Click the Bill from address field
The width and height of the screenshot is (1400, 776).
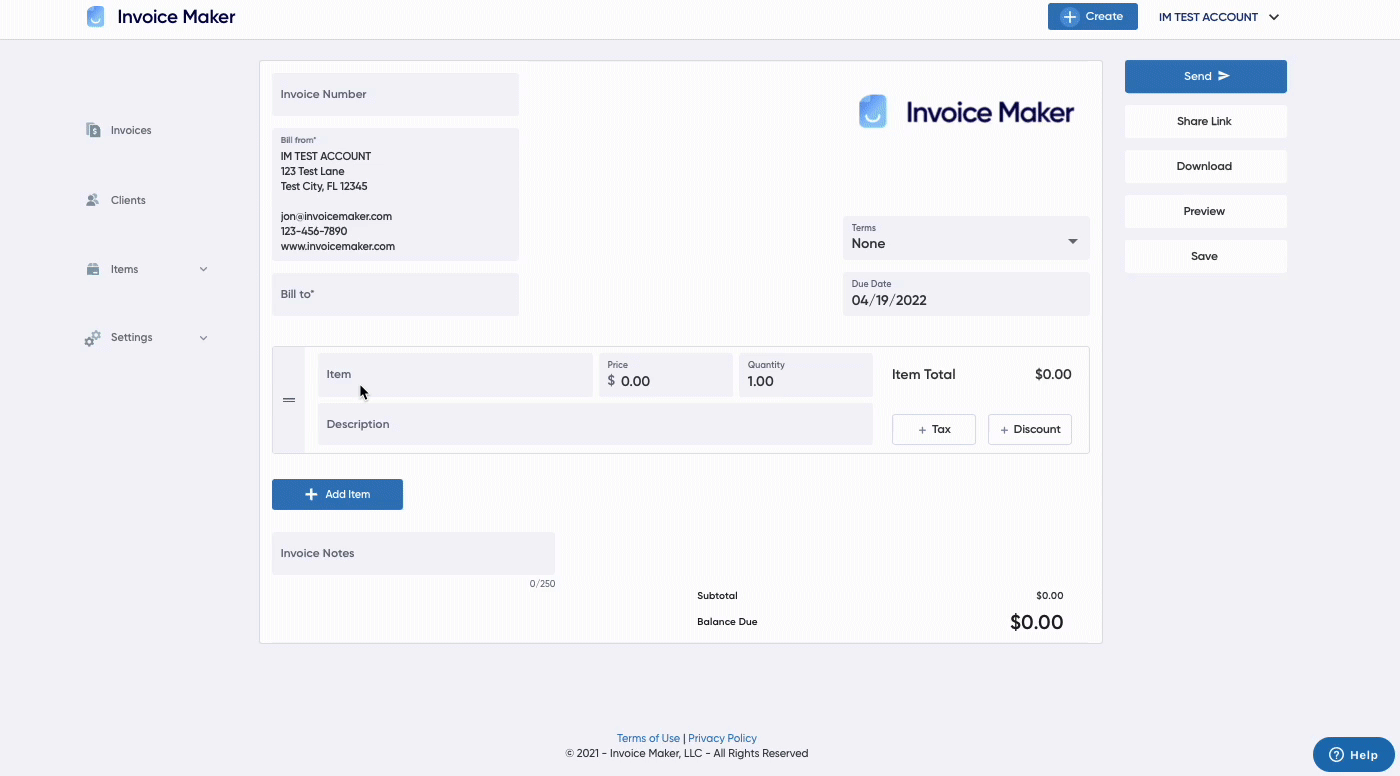point(395,194)
